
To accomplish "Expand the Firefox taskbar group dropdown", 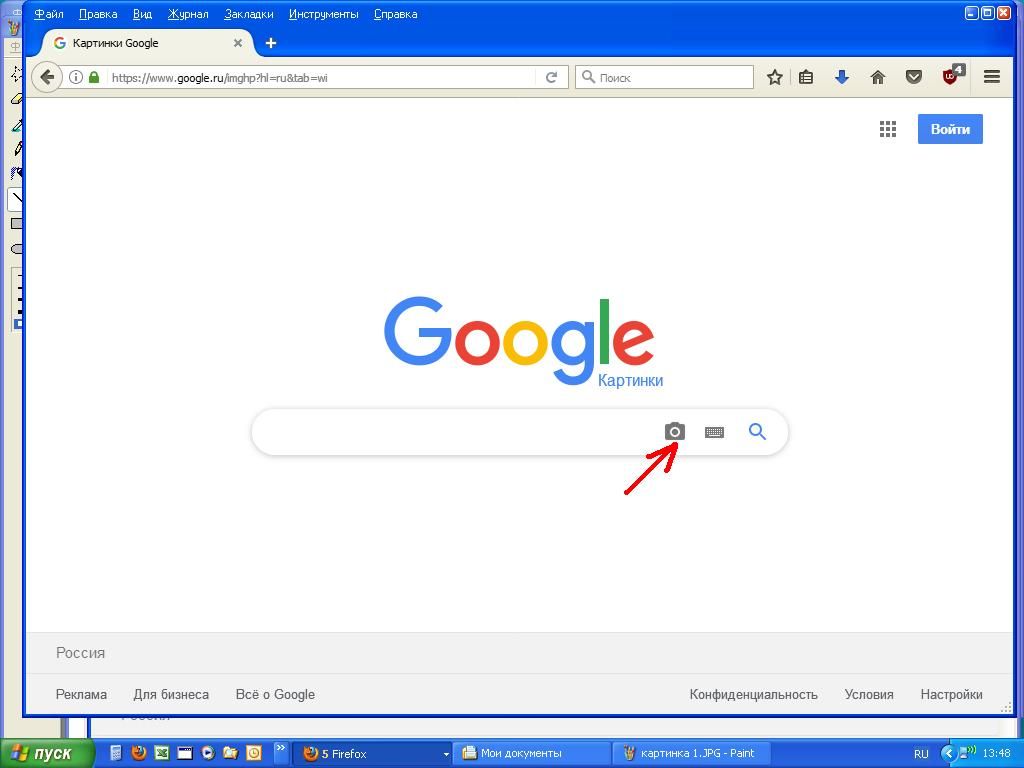I will click(445, 754).
